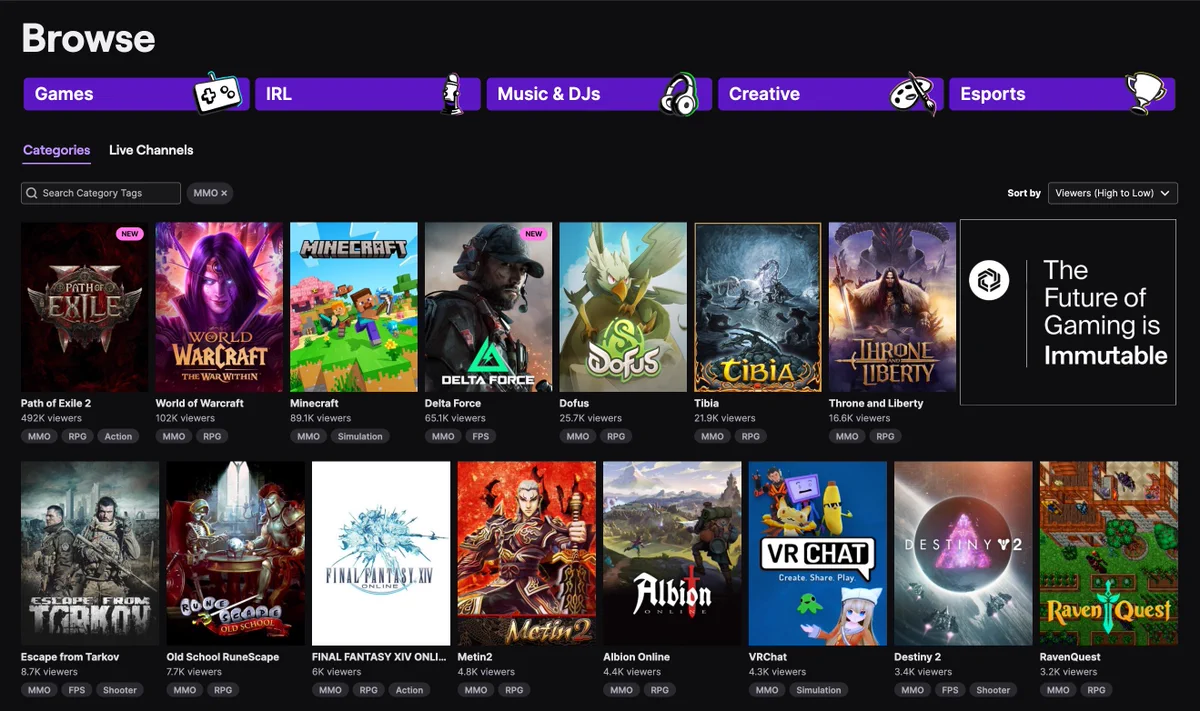Open the Escape from Tarkov cover art
The height and width of the screenshot is (711, 1200).
(90, 553)
